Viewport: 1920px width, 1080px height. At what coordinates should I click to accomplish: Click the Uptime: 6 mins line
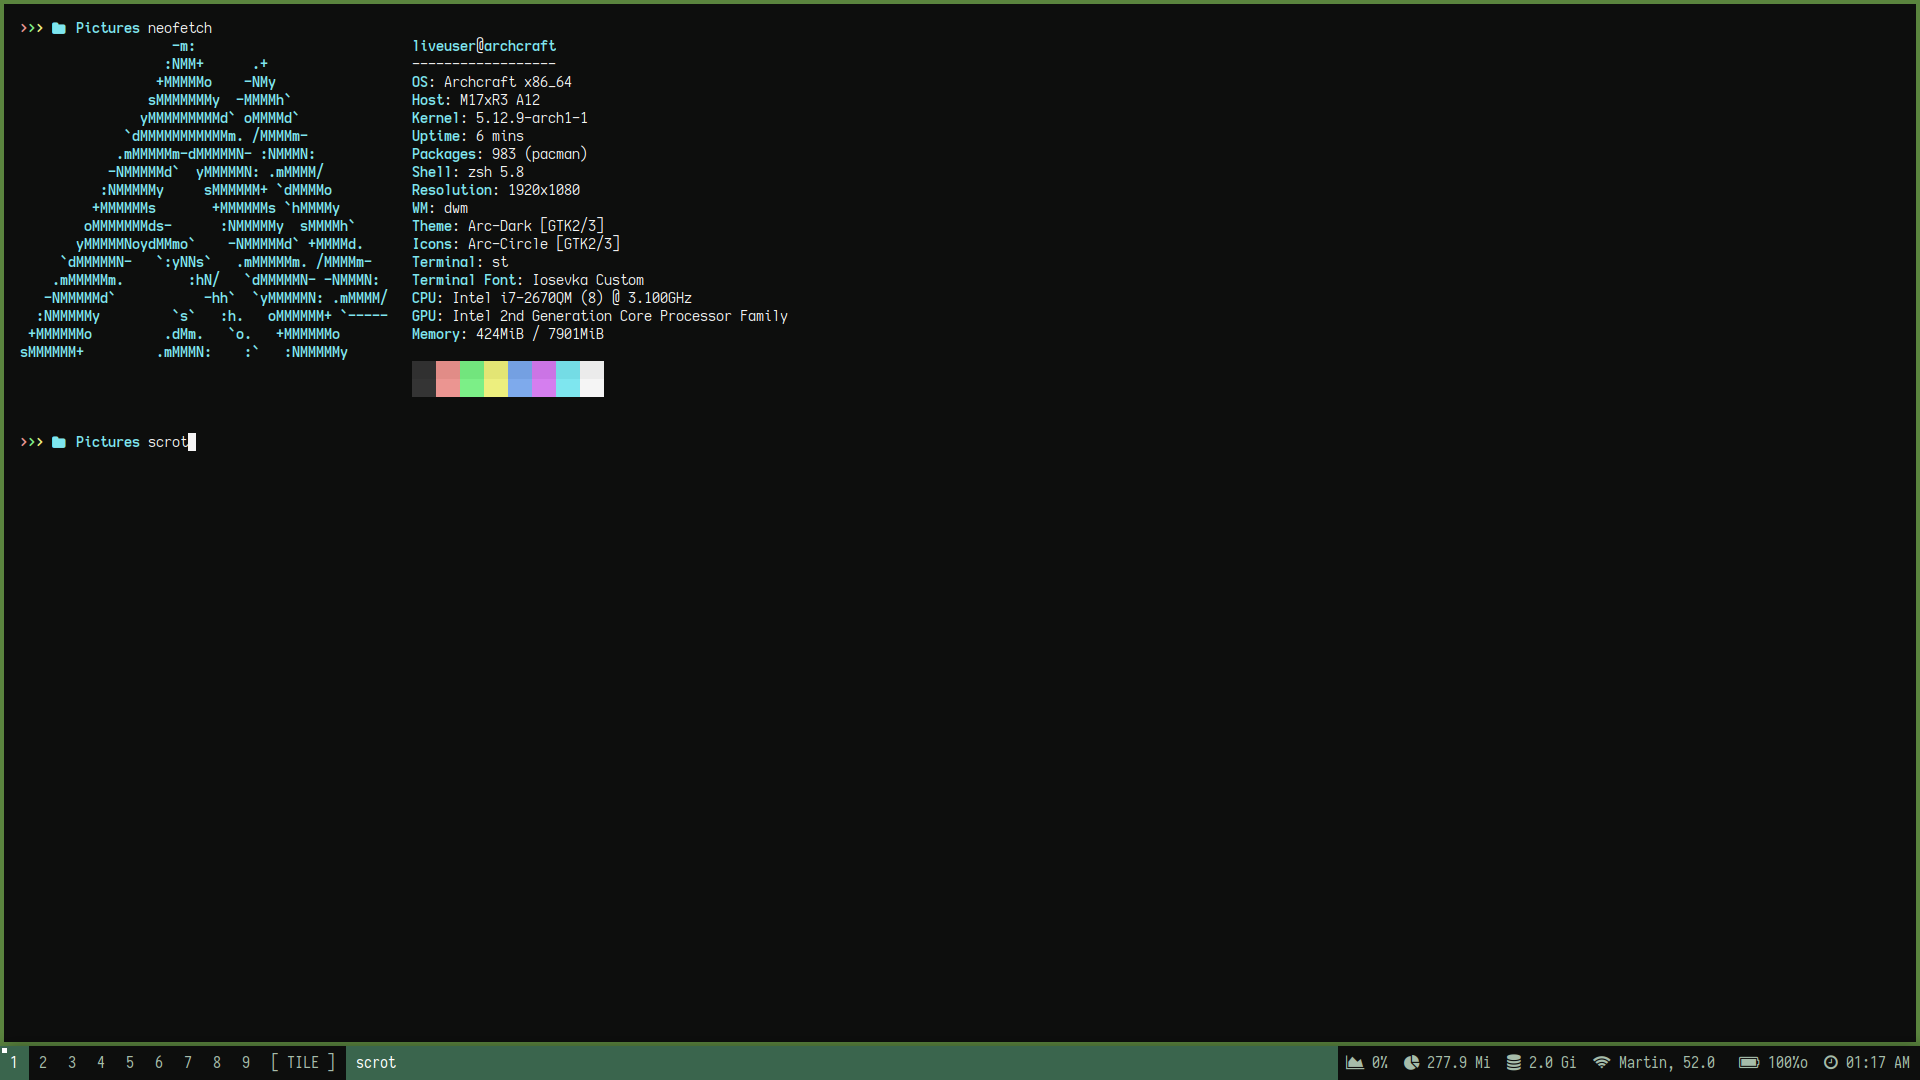tap(468, 136)
